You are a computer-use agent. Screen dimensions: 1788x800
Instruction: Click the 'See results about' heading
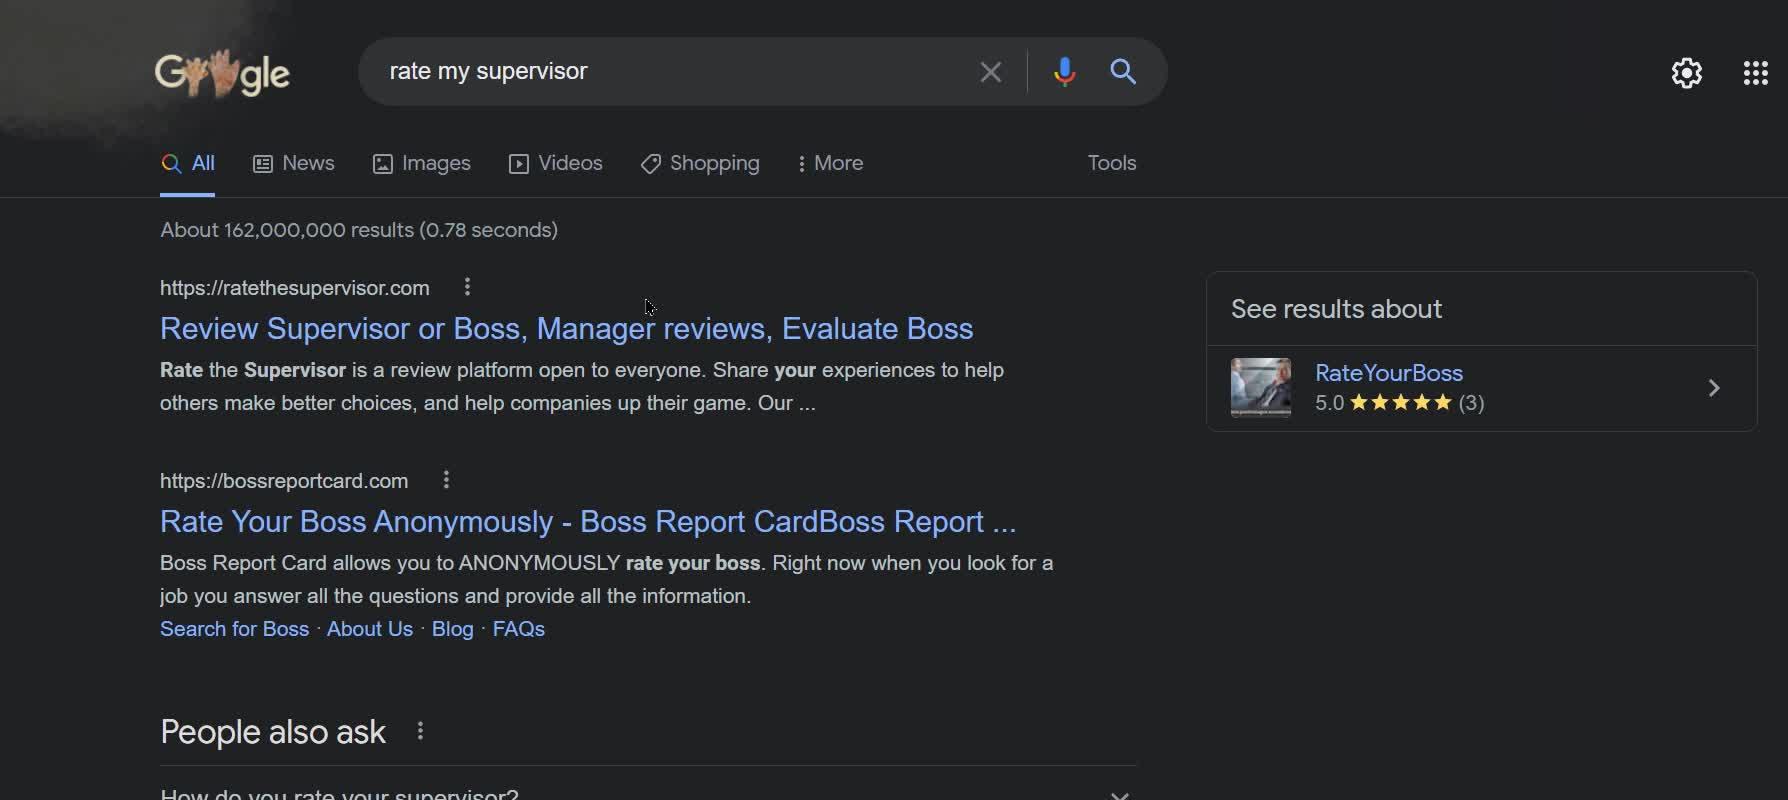click(x=1336, y=309)
